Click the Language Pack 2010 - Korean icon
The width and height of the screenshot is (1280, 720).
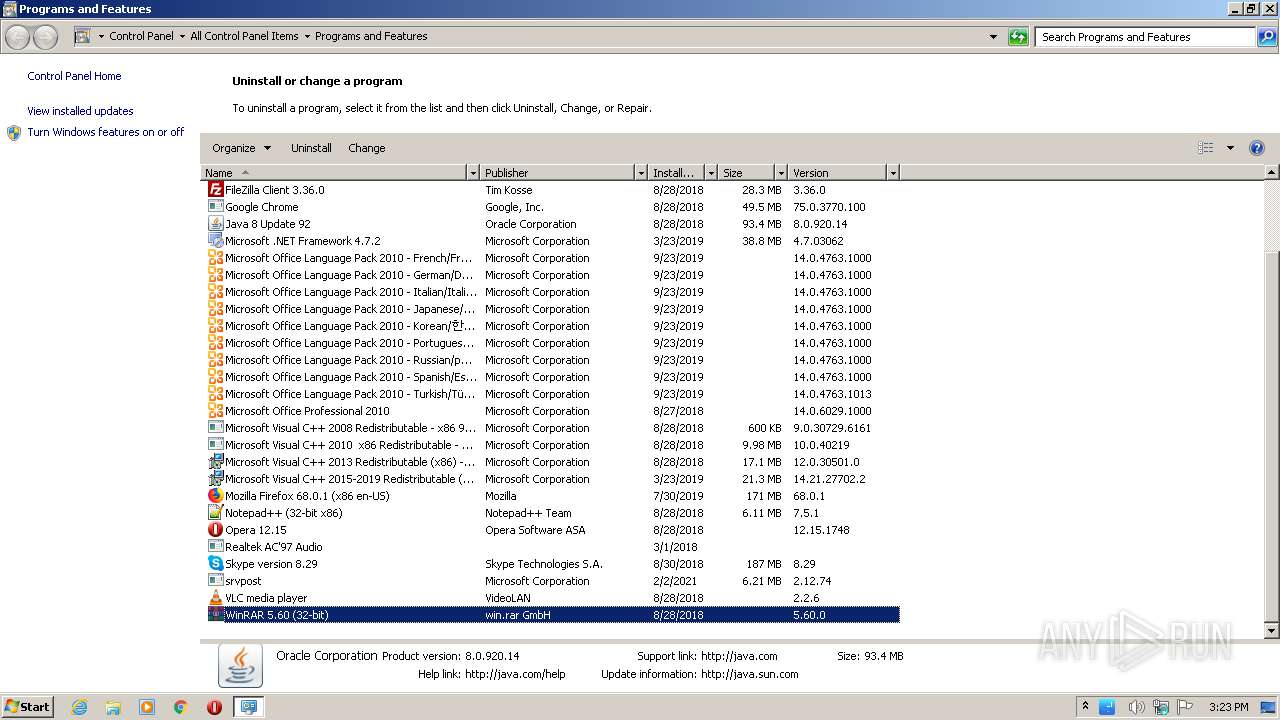pyautogui.click(x=215, y=325)
